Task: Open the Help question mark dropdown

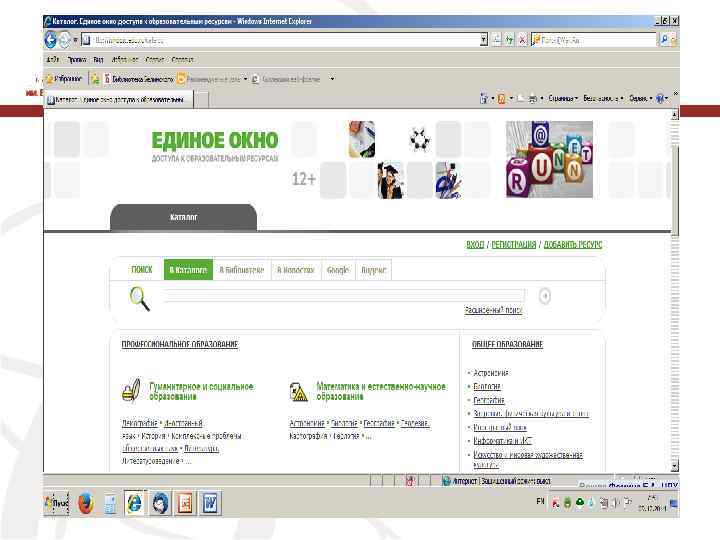Action: pyautogui.click(x=662, y=98)
